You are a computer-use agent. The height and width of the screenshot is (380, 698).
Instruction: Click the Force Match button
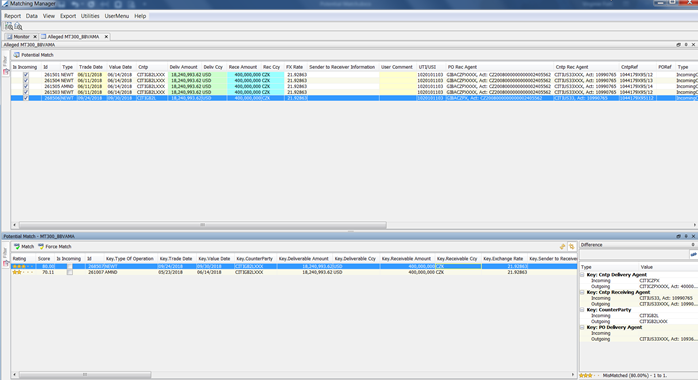(x=54, y=246)
